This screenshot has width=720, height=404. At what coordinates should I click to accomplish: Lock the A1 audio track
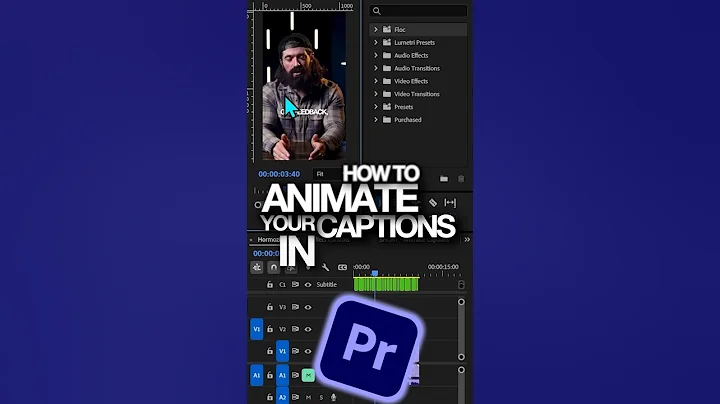[x=270, y=375]
